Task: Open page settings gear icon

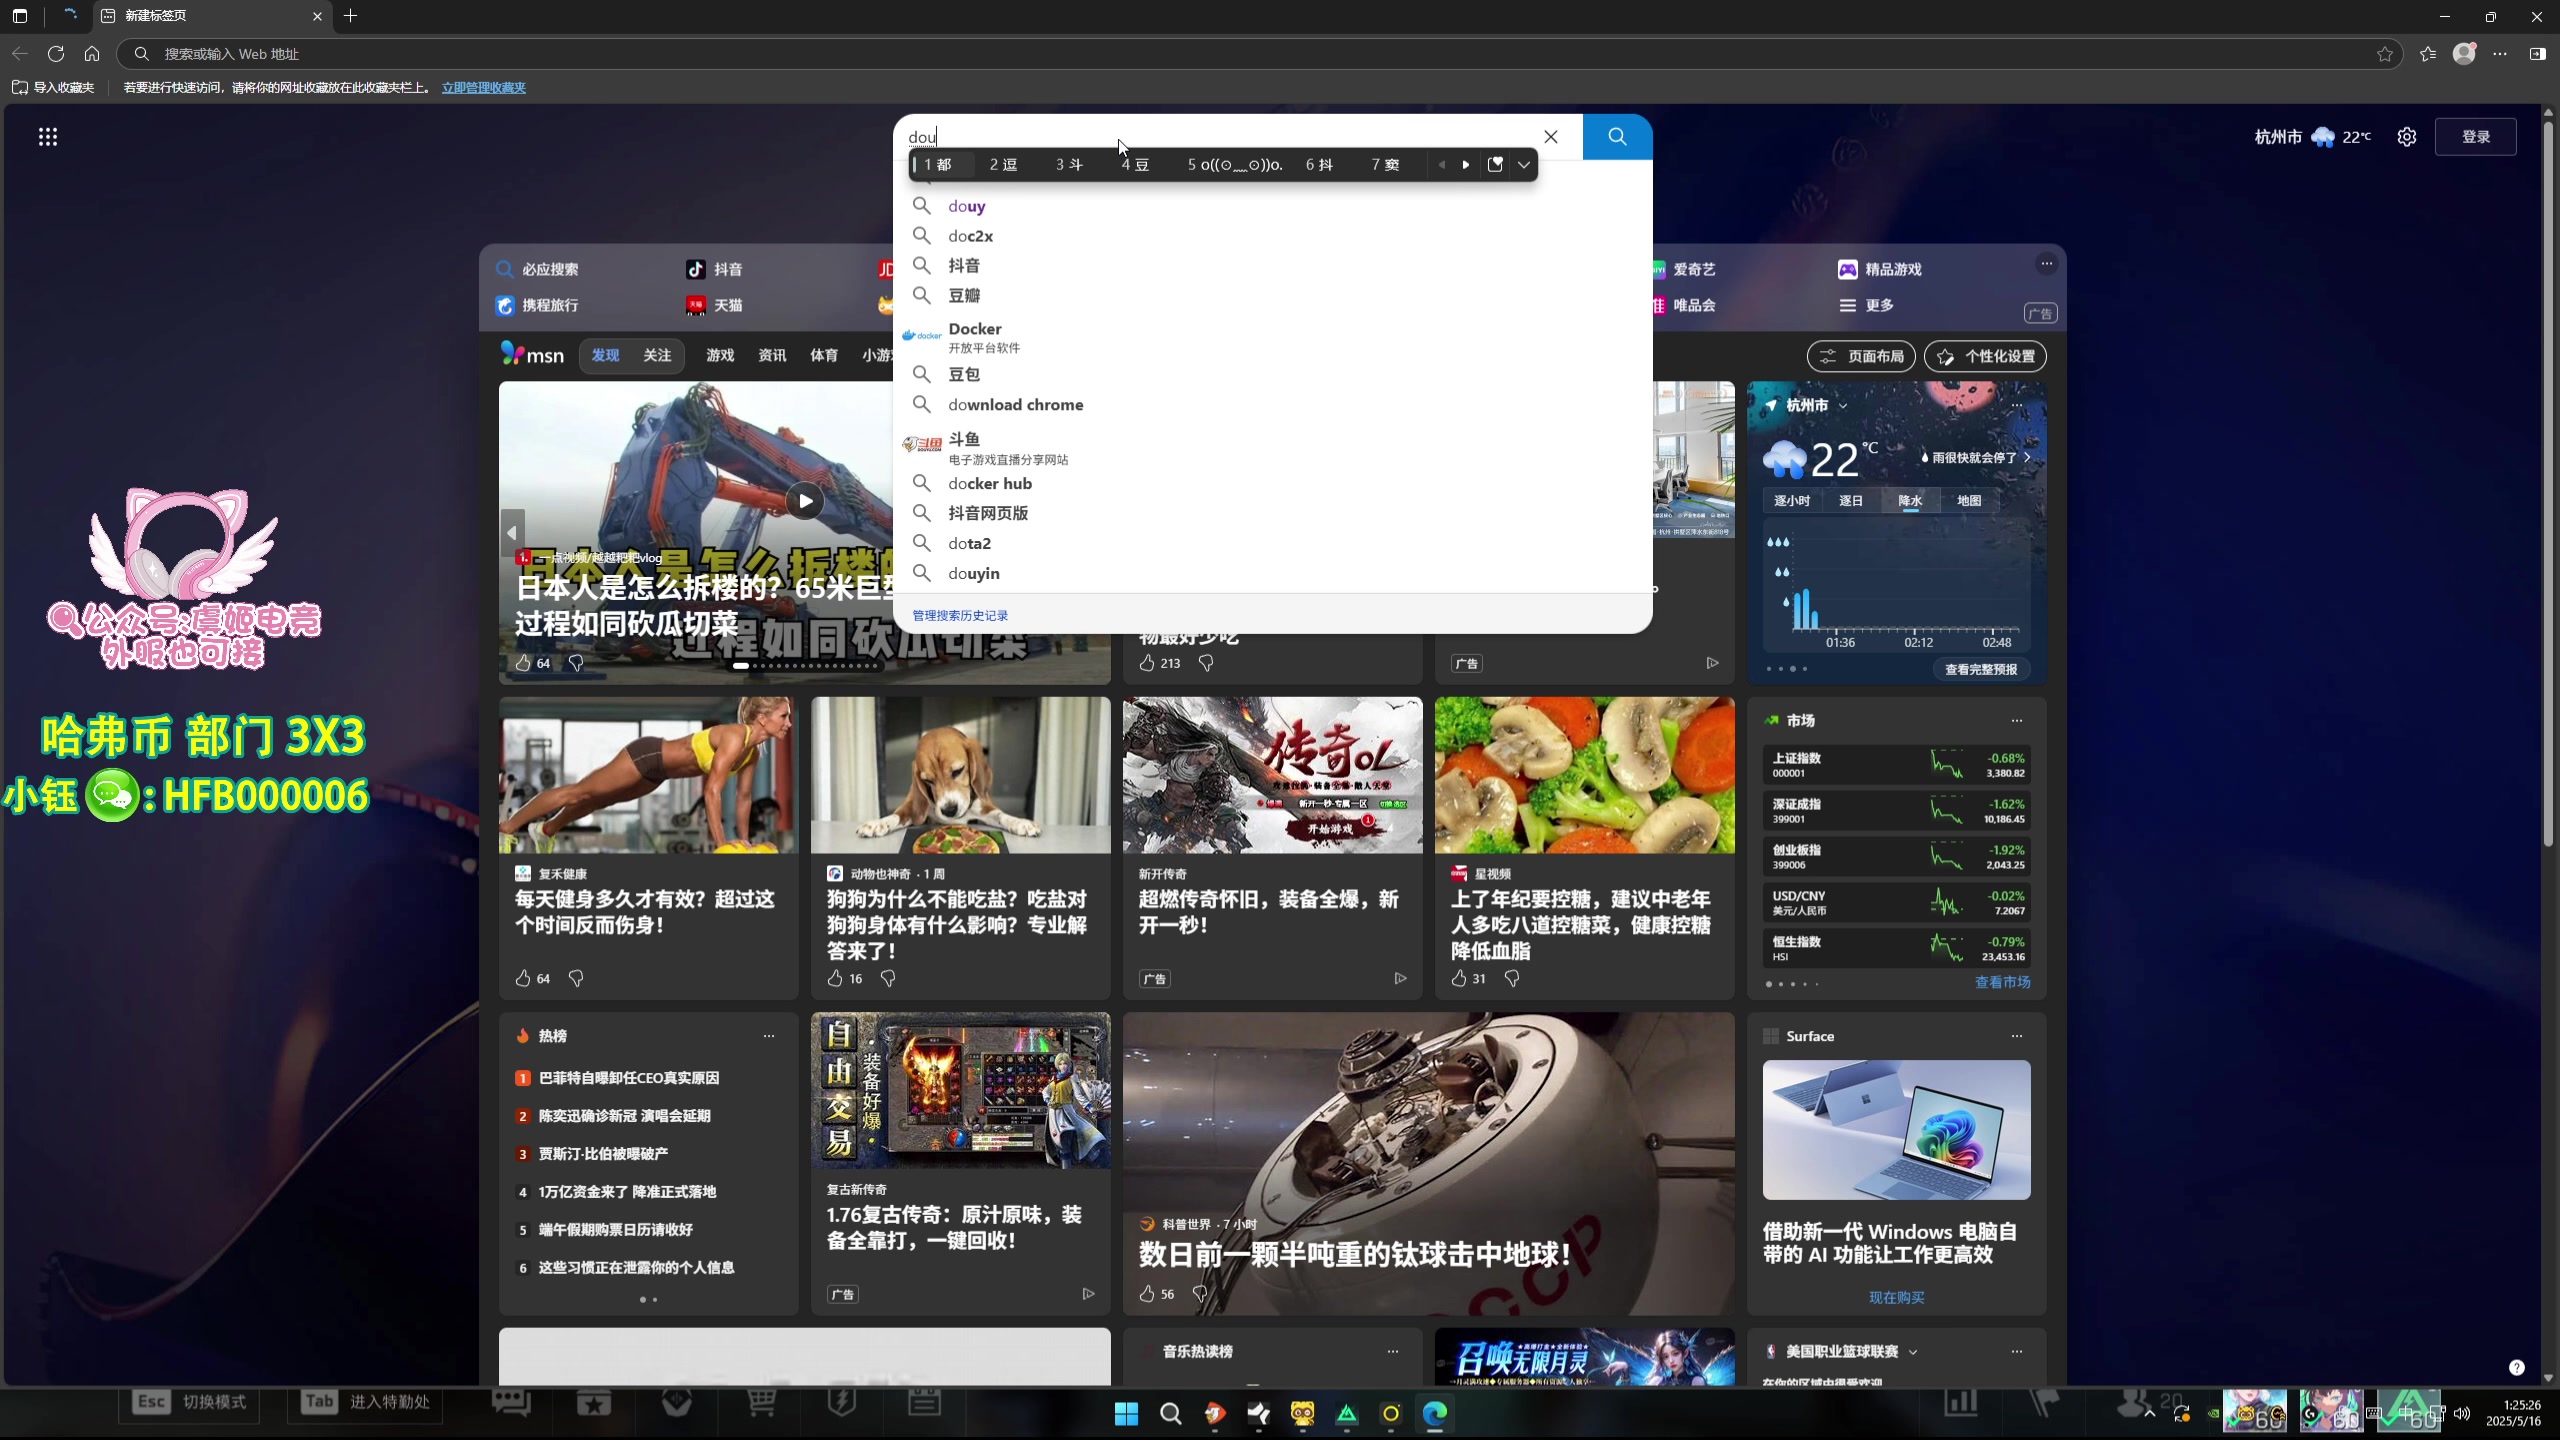Action: pyautogui.click(x=2407, y=137)
